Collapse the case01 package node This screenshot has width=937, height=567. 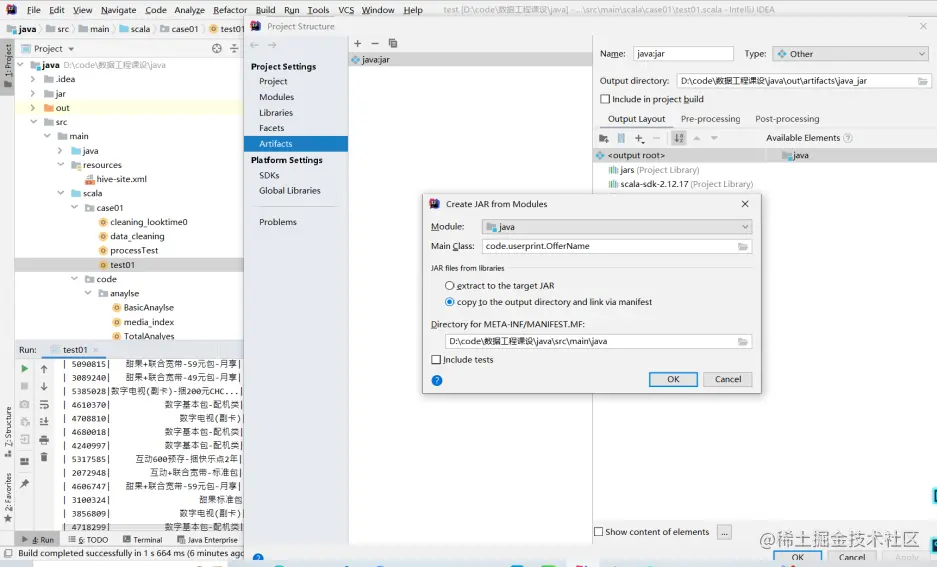coord(74,207)
